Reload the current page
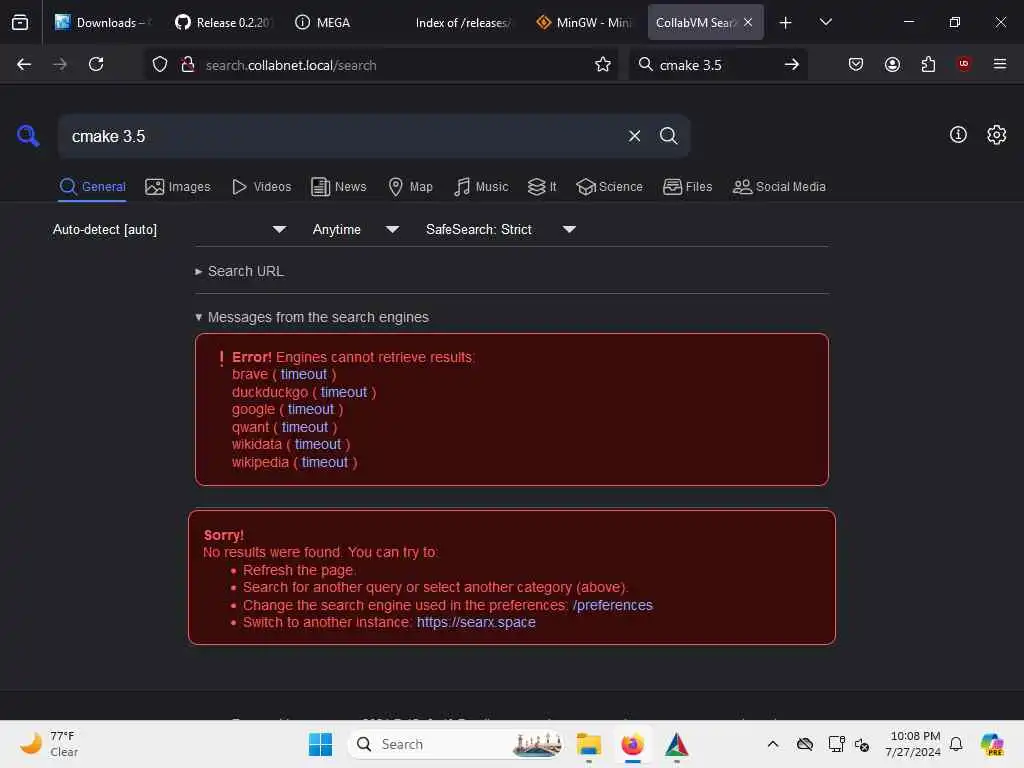The image size is (1024, 768). [96, 64]
